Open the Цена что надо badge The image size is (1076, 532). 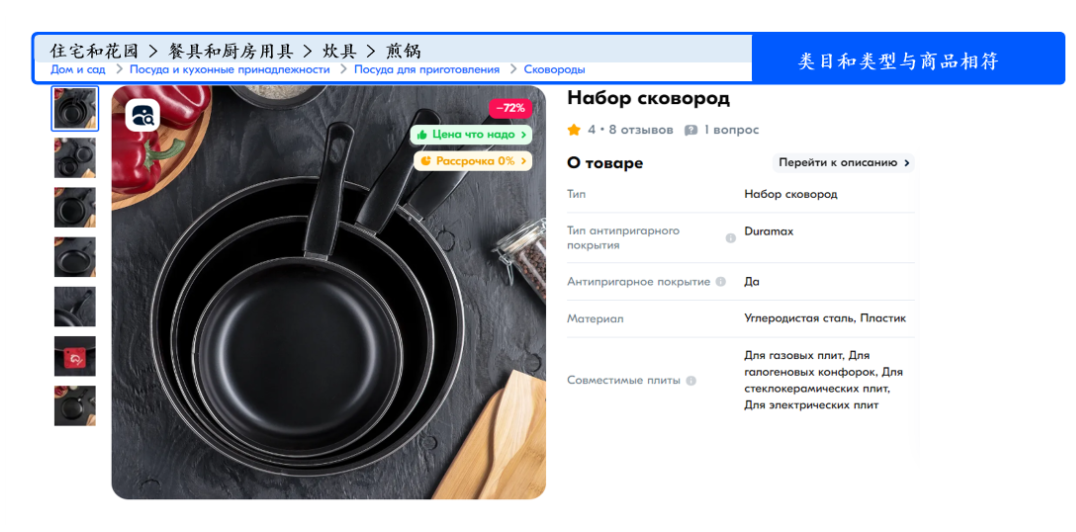pos(471,134)
